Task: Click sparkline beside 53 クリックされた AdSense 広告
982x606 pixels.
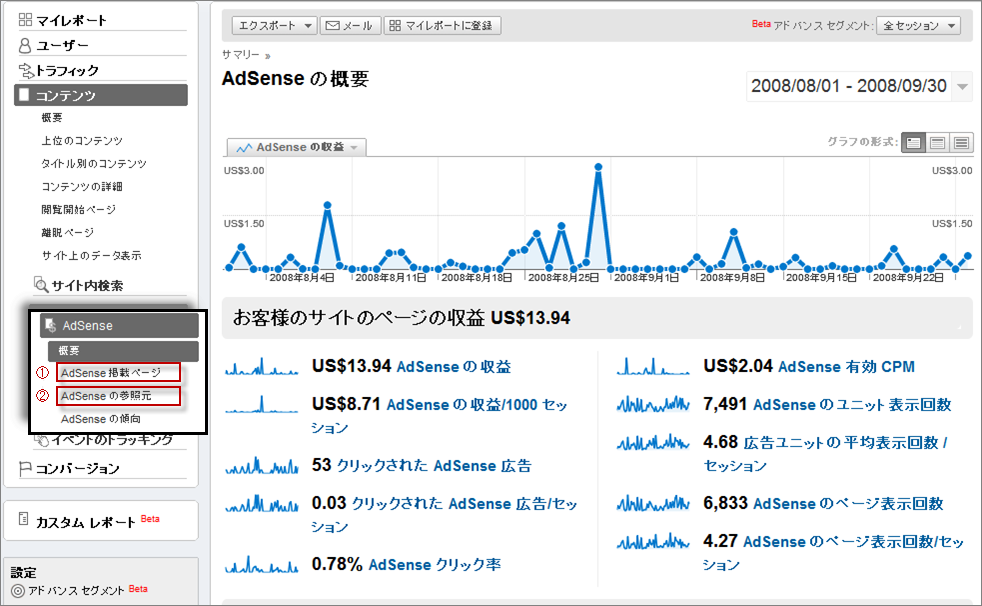Action: (x=262, y=465)
